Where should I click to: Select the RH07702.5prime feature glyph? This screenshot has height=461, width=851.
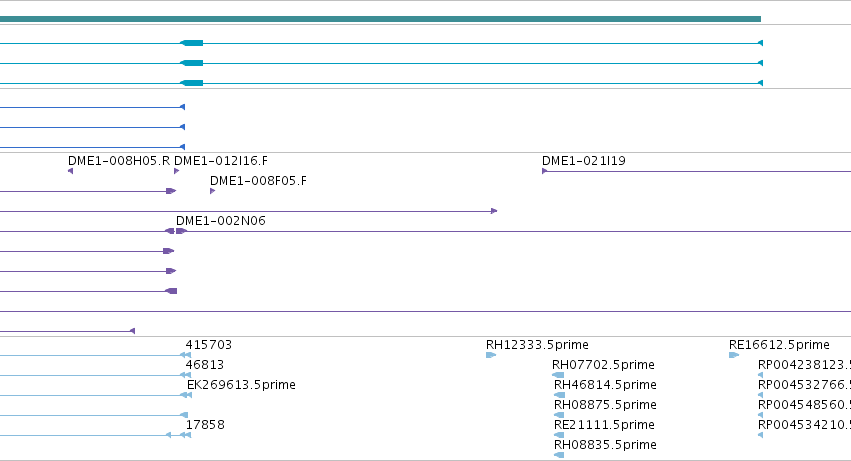(558, 375)
